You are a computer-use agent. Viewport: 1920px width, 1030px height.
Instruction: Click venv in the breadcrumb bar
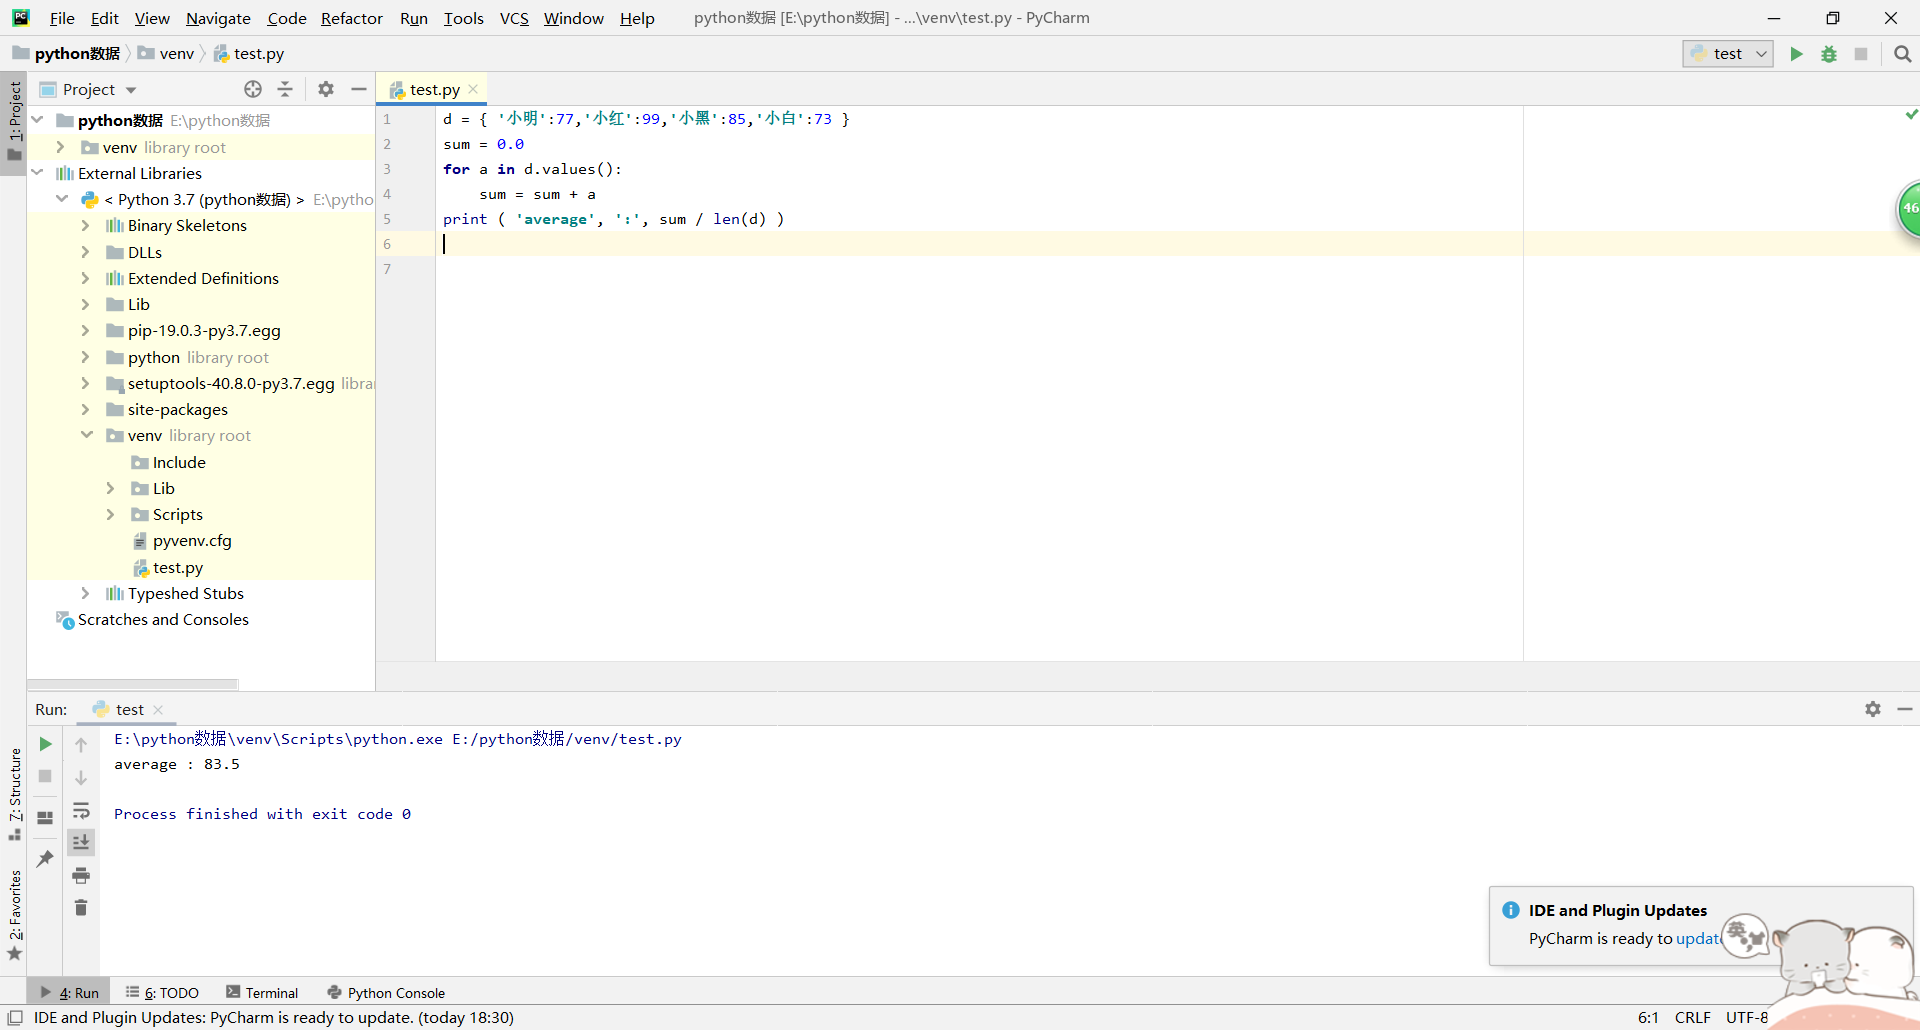point(166,54)
